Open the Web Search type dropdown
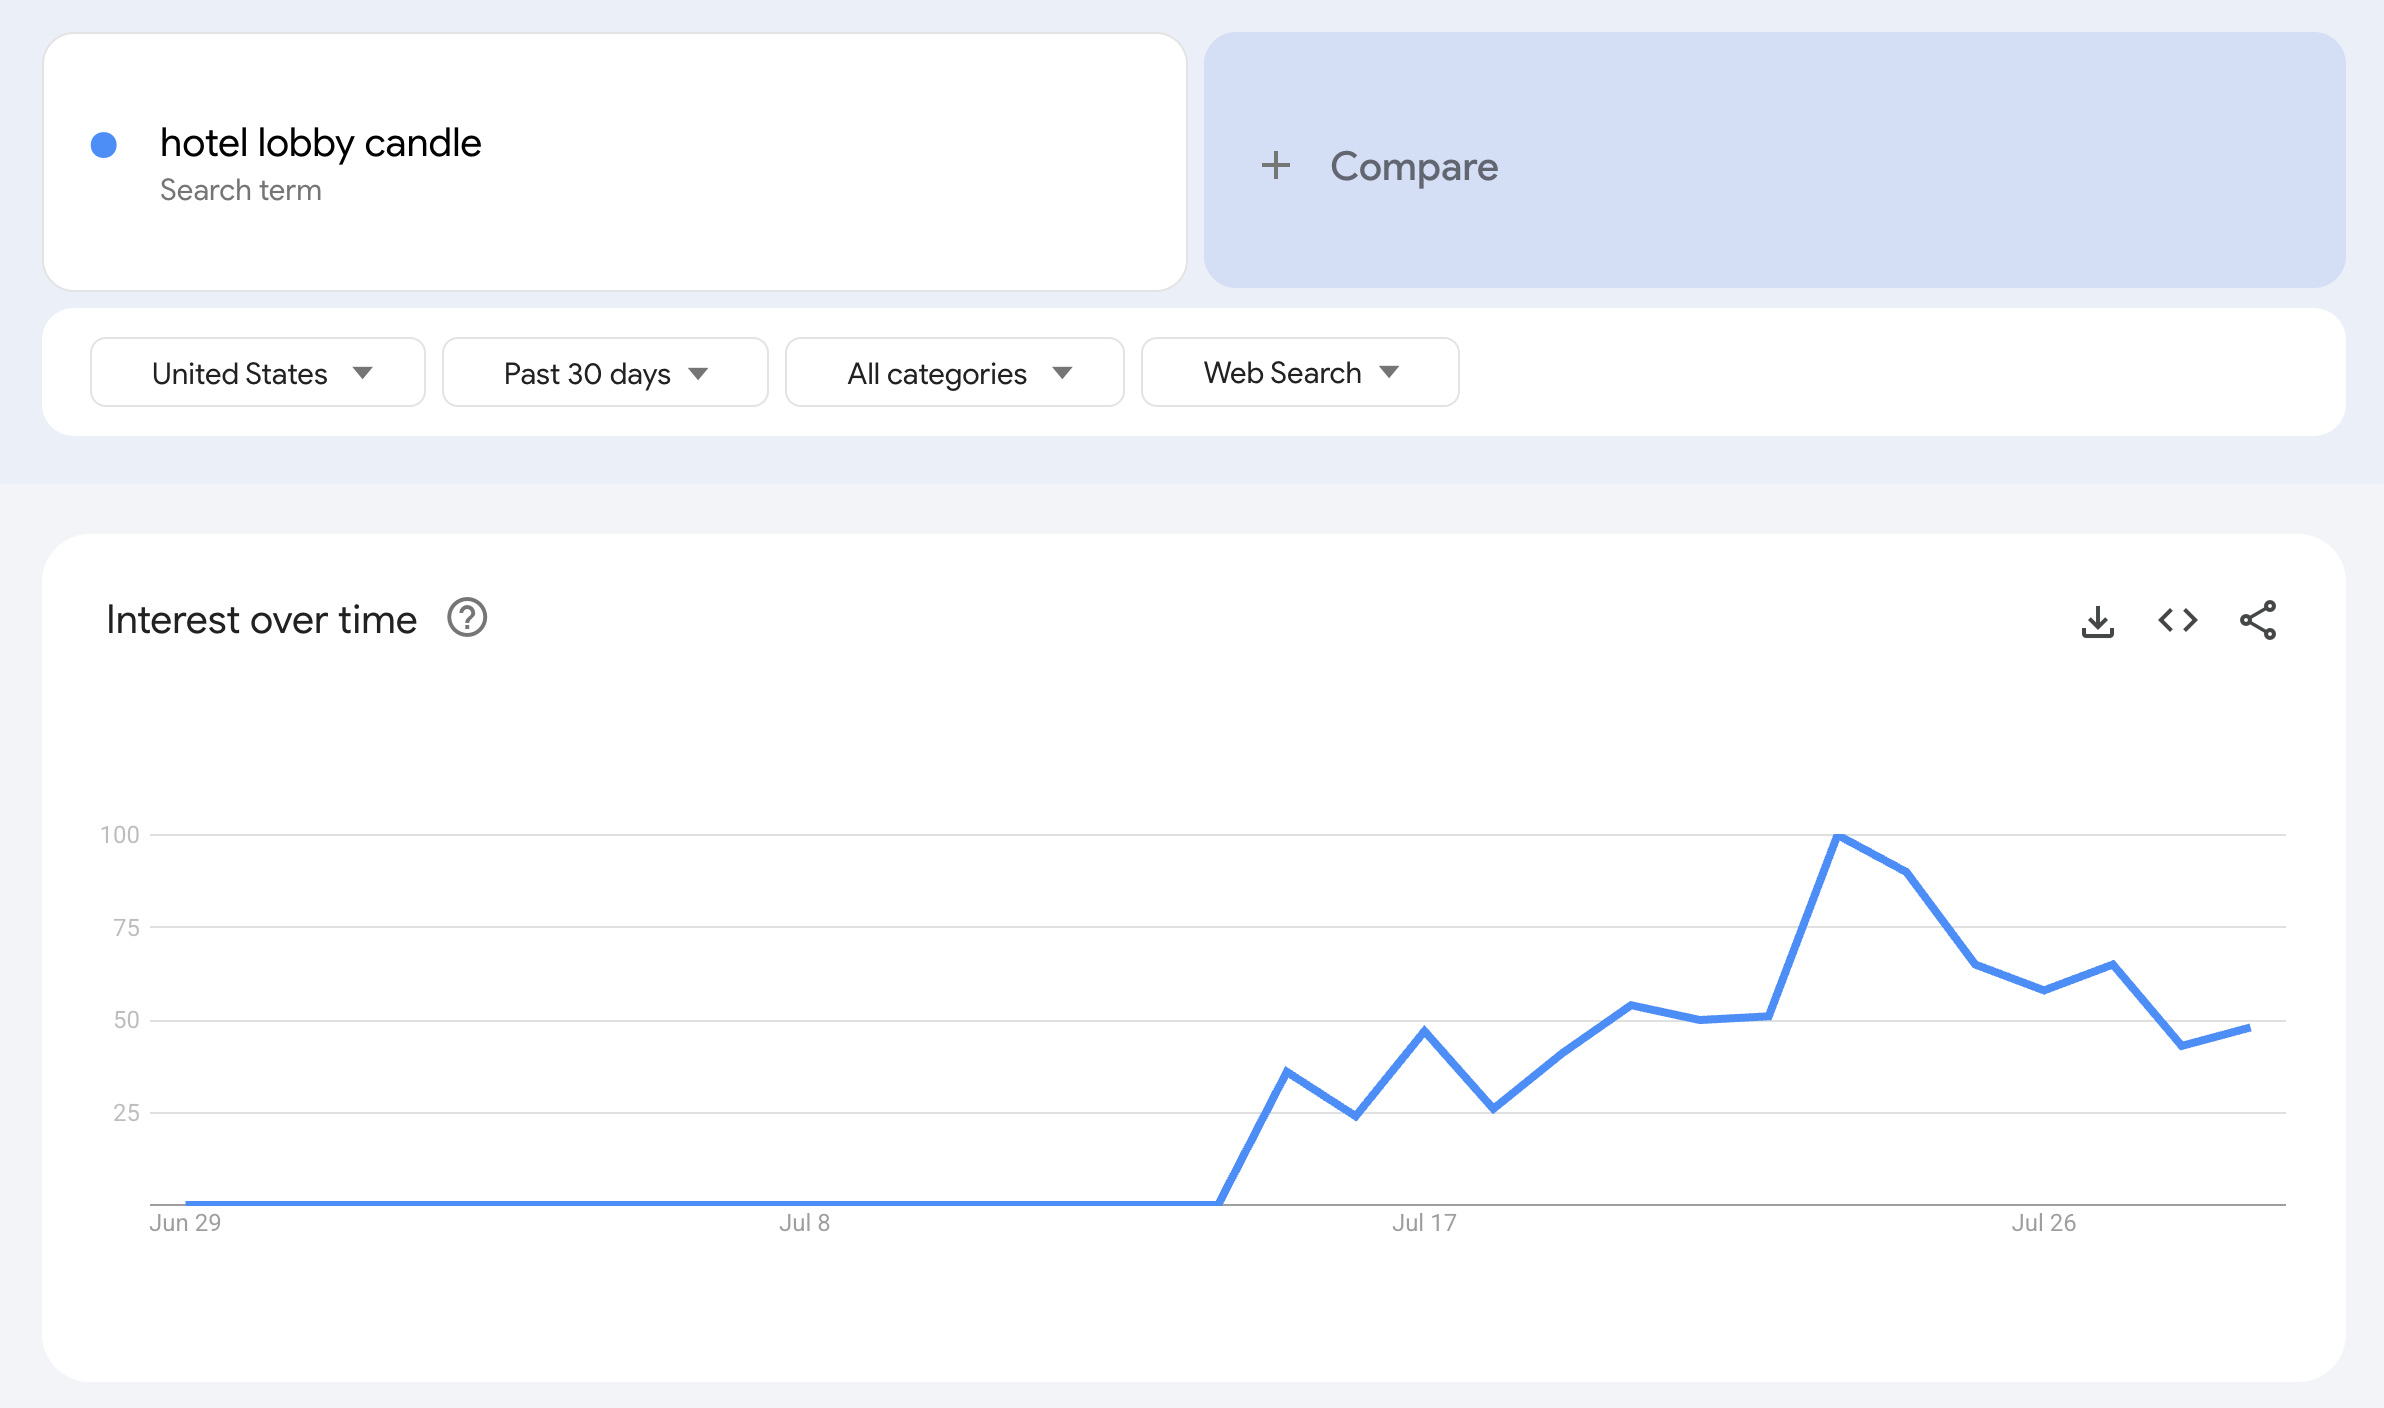Screen dimensions: 2384x1408 pyautogui.click(x=1300, y=373)
